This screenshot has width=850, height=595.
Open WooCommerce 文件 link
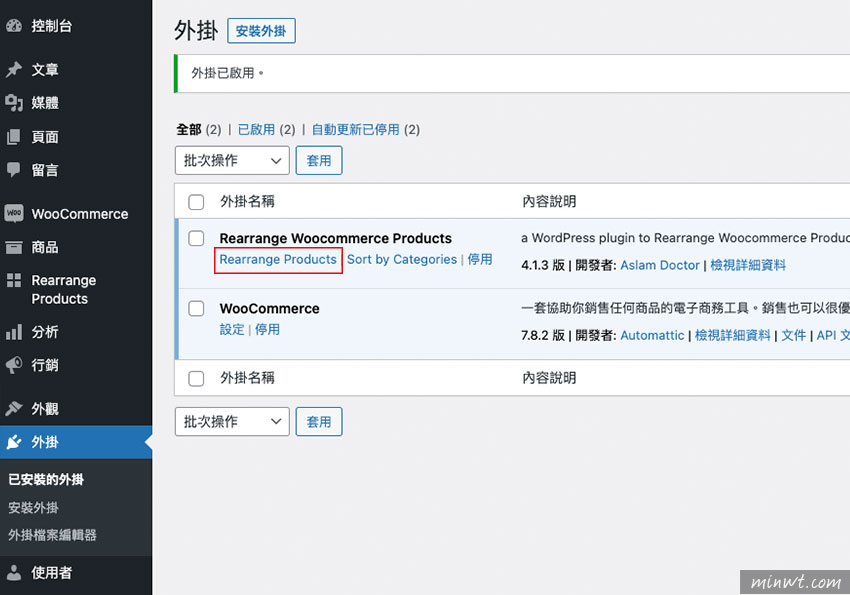794,335
